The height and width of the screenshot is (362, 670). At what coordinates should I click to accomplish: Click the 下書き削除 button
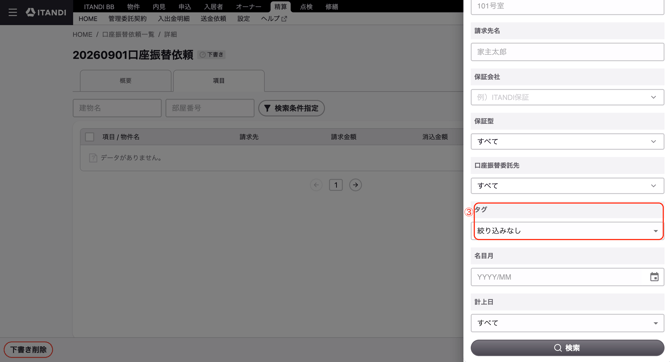pyautogui.click(x=28, y=350)
